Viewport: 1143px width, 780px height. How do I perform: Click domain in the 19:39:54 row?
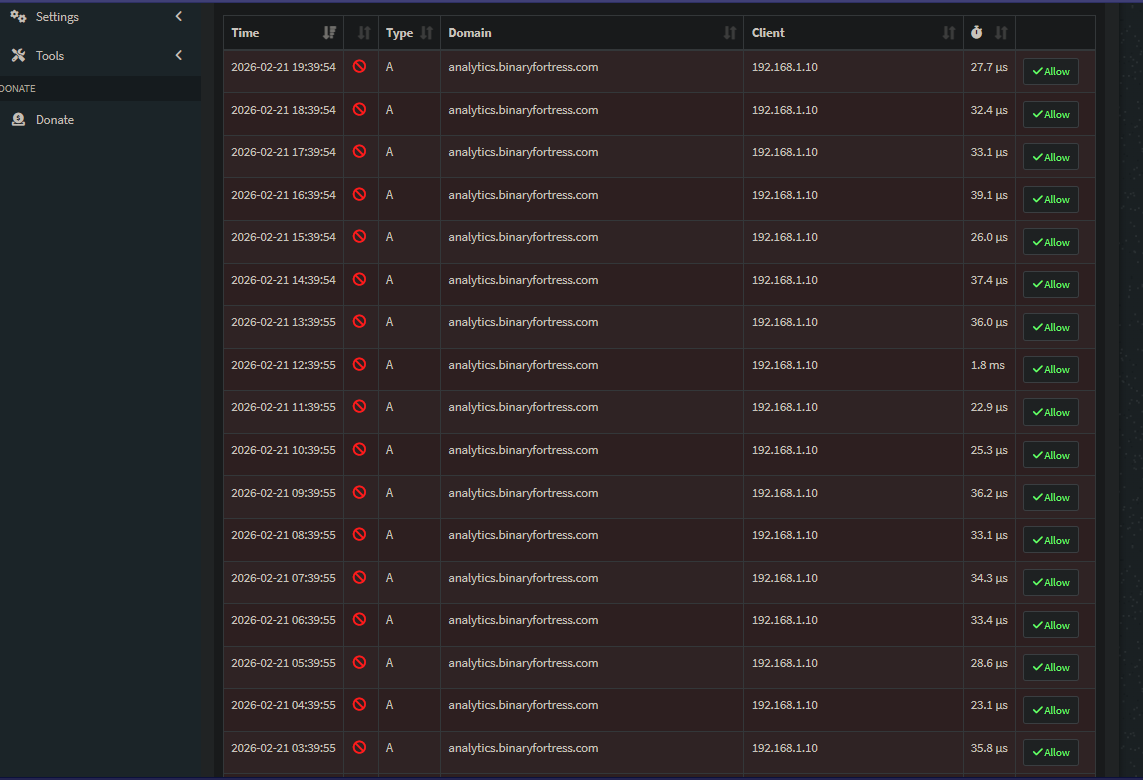pos(523,67)
